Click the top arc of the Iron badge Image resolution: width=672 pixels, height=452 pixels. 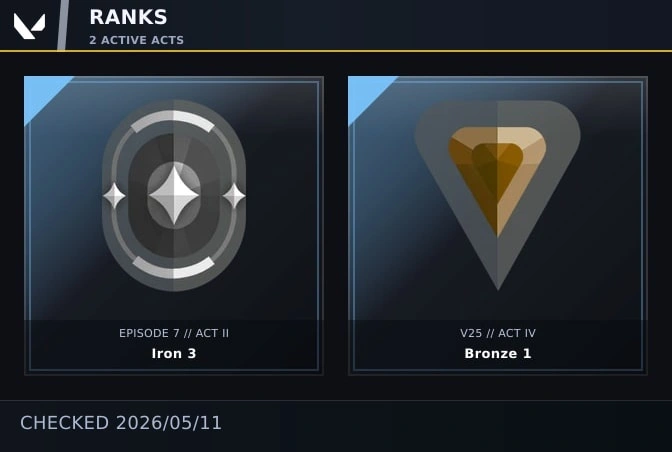173,120
